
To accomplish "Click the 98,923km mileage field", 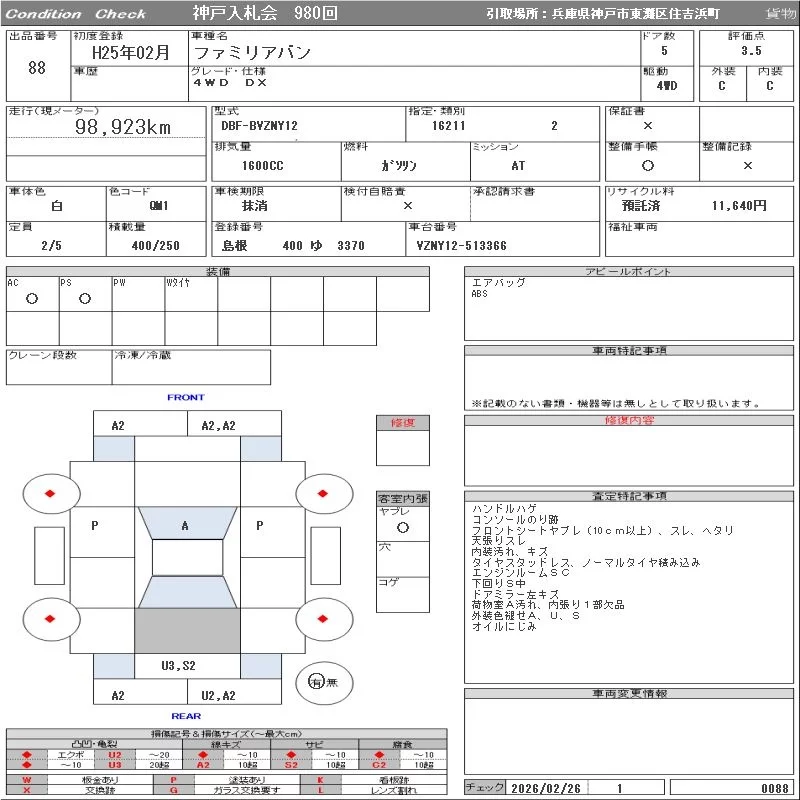I will [124, 128].
